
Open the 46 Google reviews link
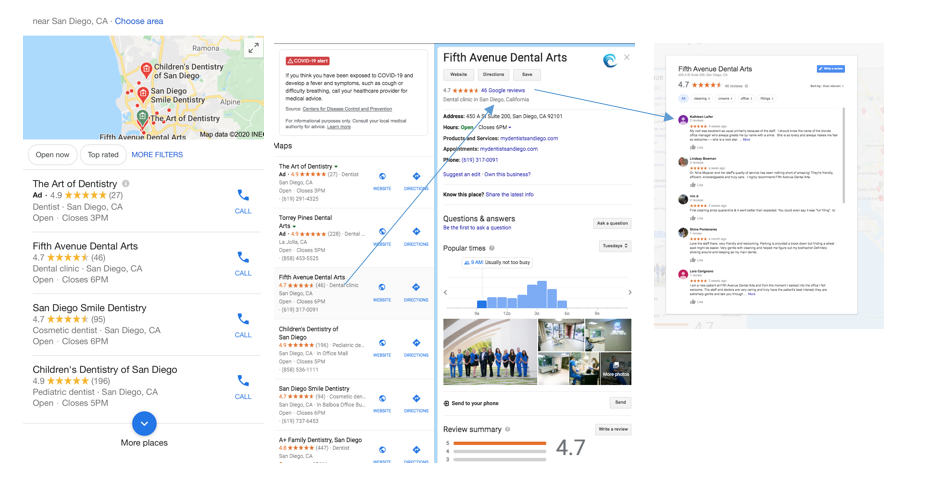pyautogui.click(x=502, y=91)
